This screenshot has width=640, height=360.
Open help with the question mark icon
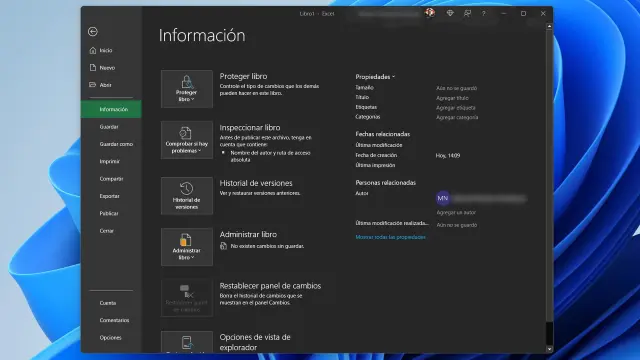[484, 13]
